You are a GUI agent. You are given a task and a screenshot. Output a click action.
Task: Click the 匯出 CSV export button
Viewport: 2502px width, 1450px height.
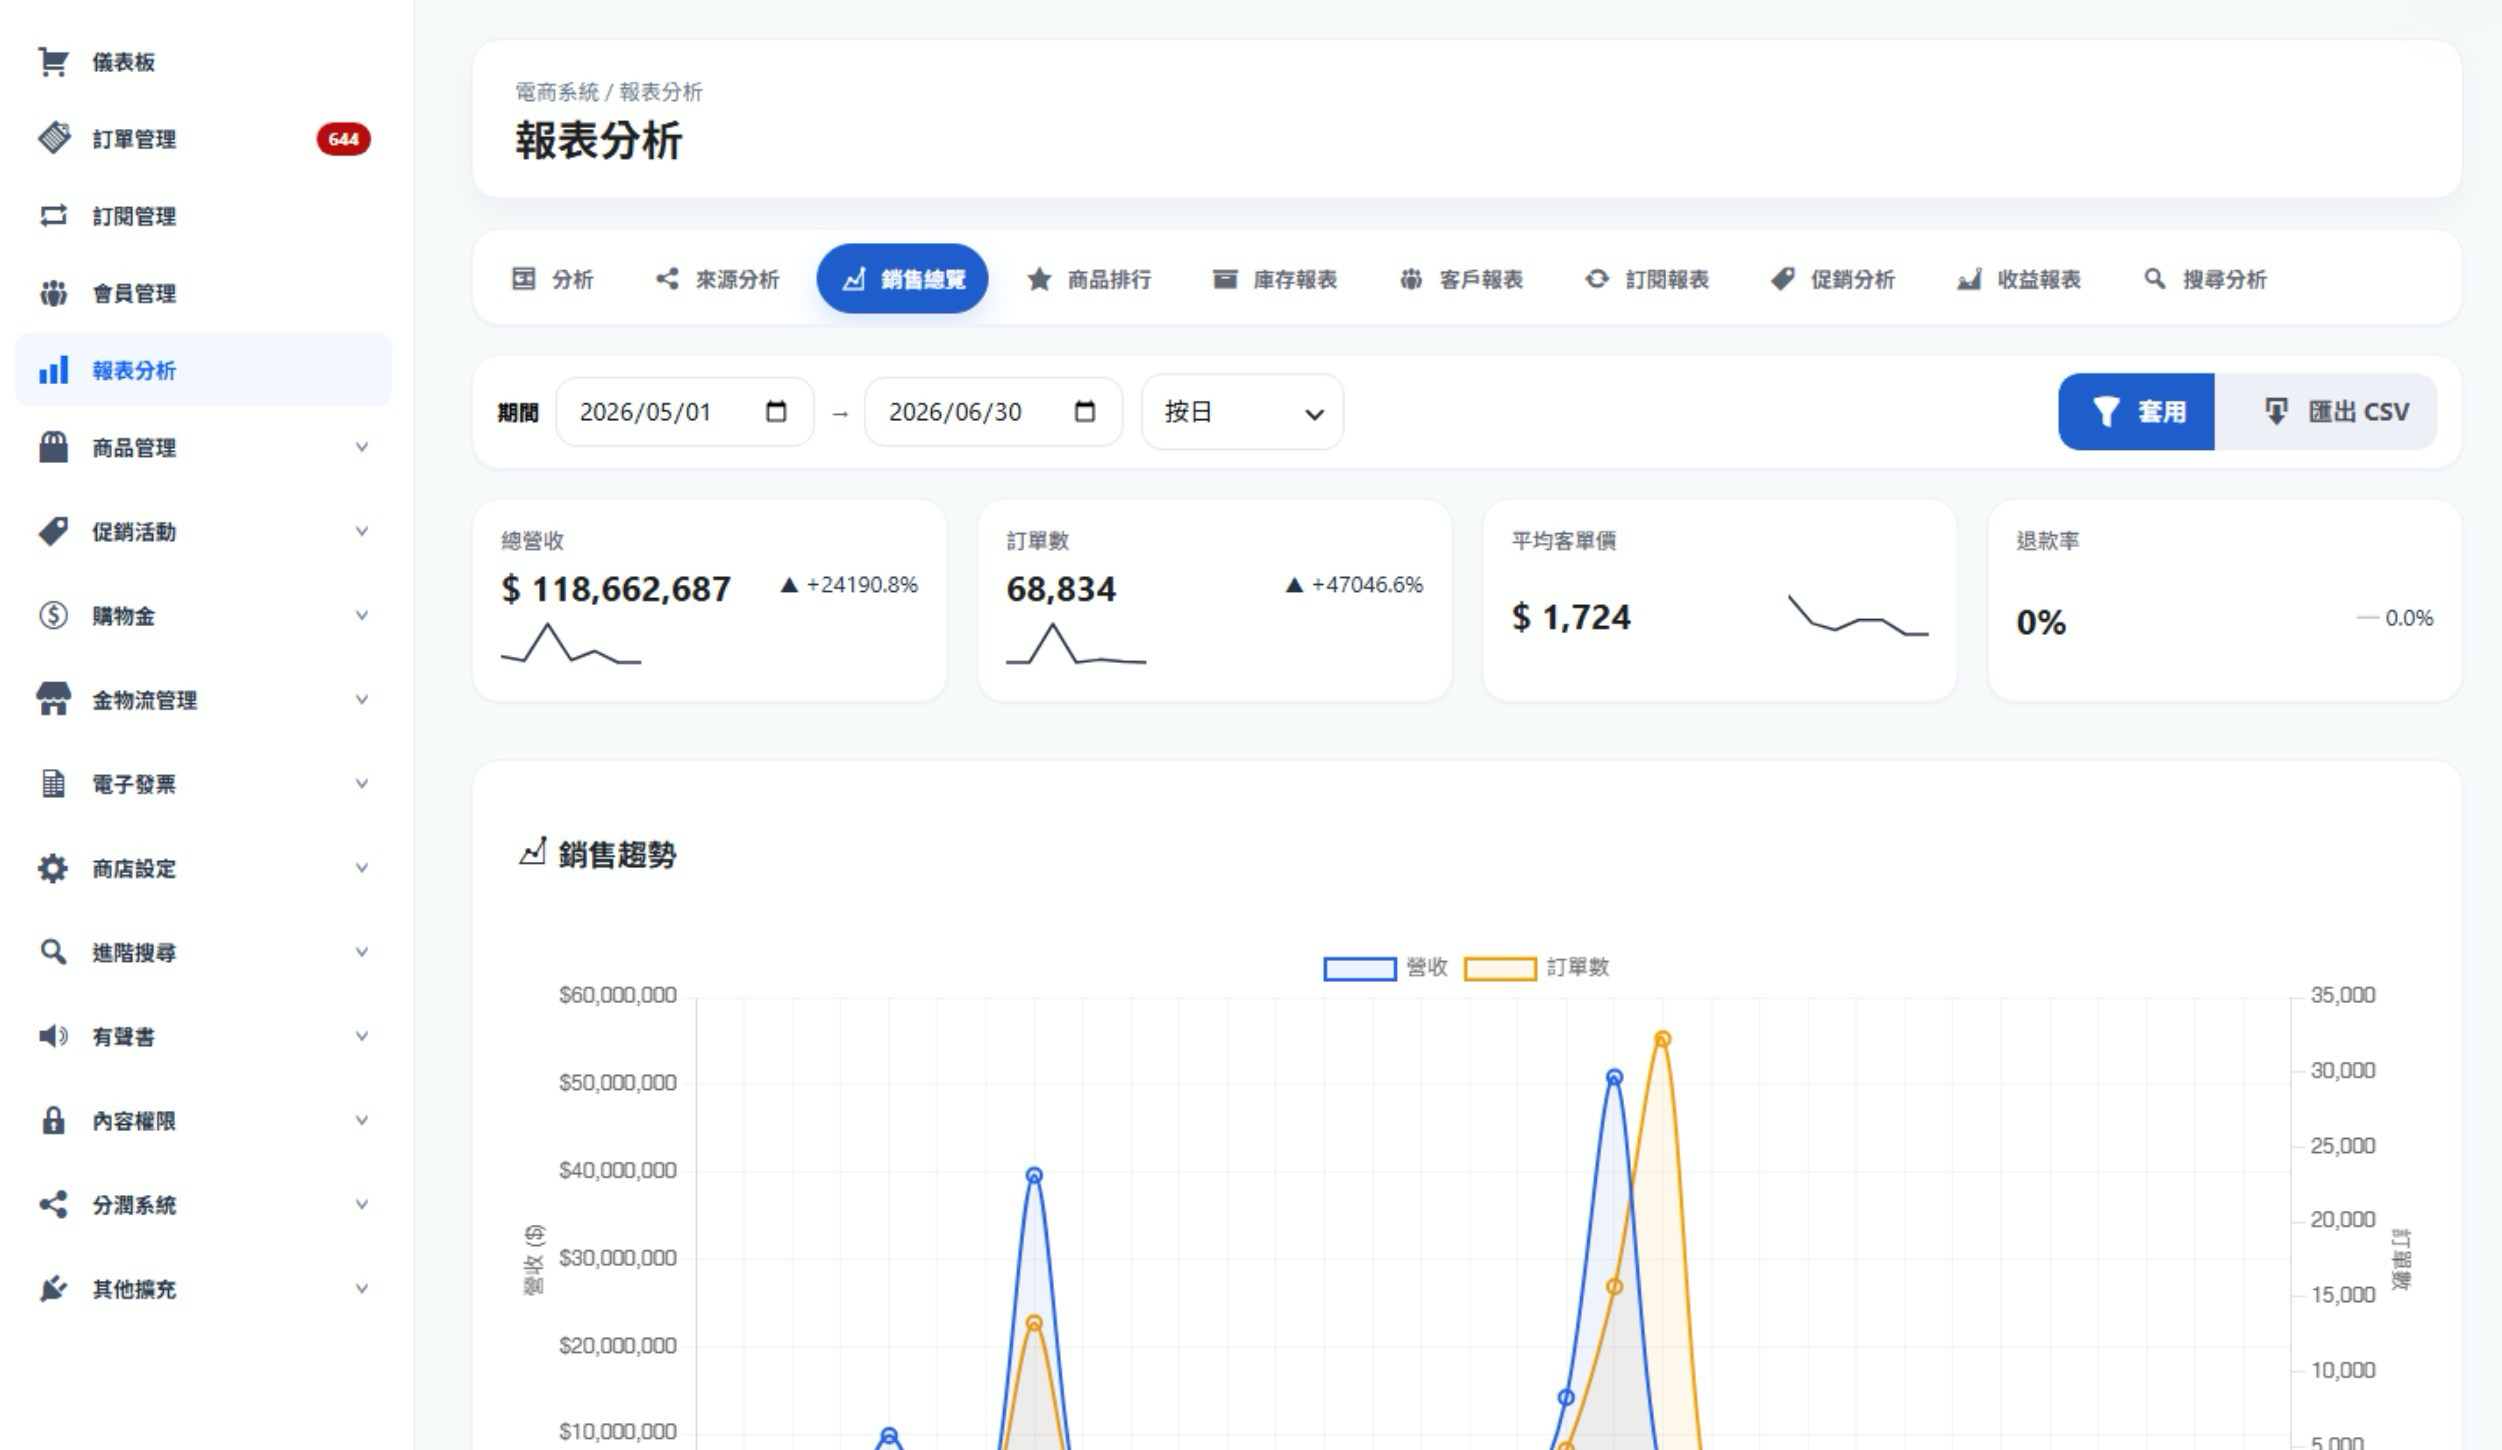pyautogui.click(x=2326, y=412)
